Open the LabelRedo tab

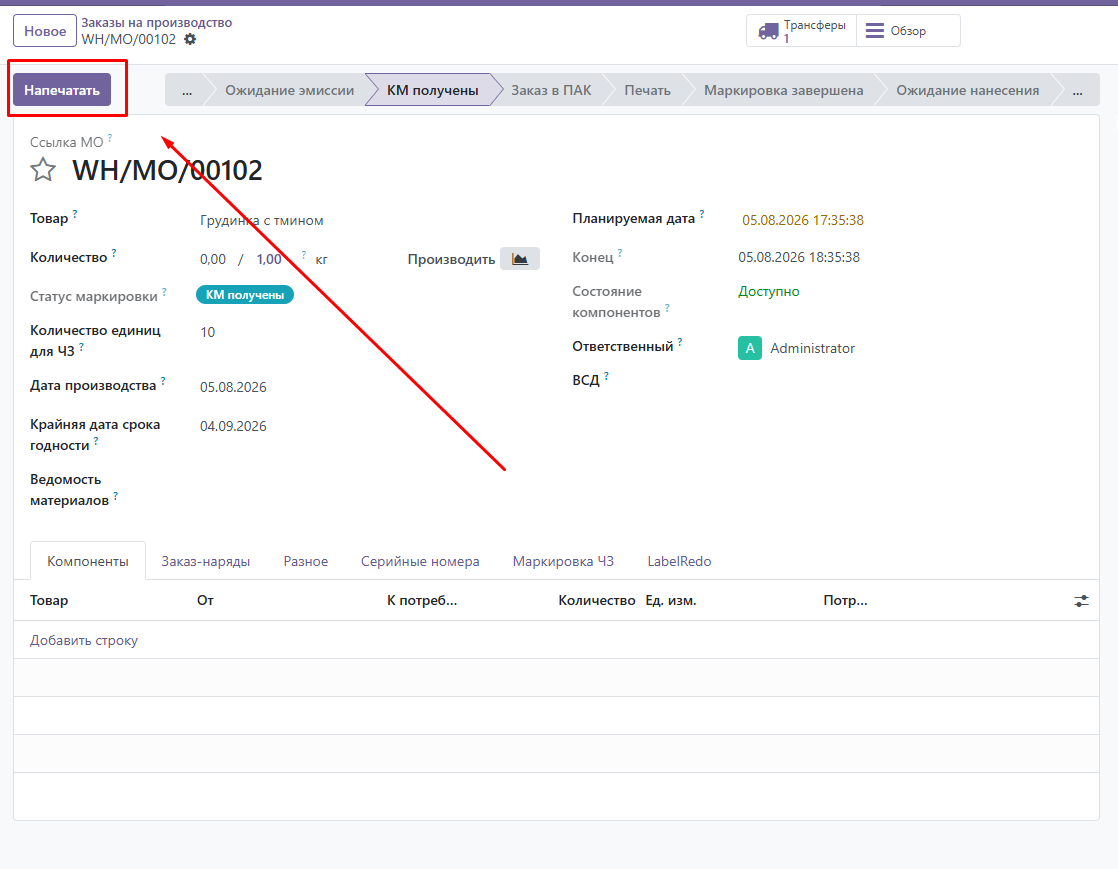click(679, 561)
